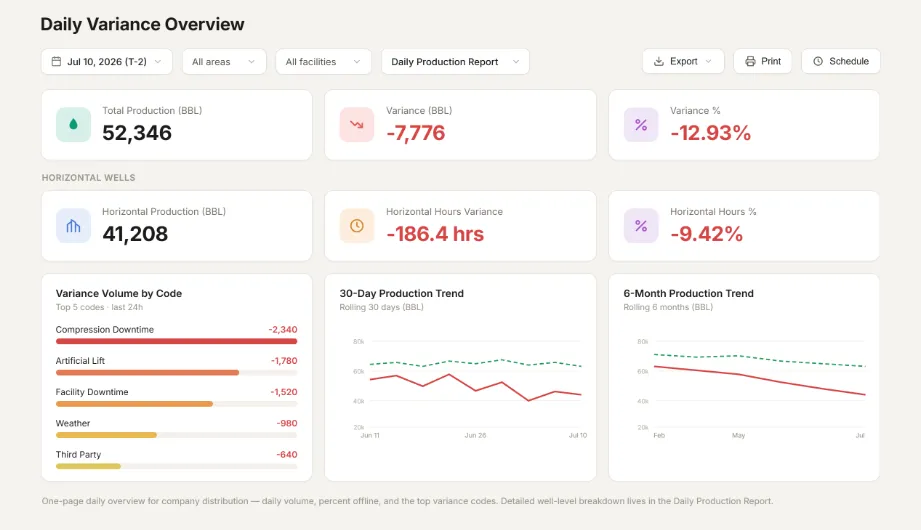Viewport: 921px width, 530px height.
Task: Click the green droplet Total Production icon
Action: point(73,125)
